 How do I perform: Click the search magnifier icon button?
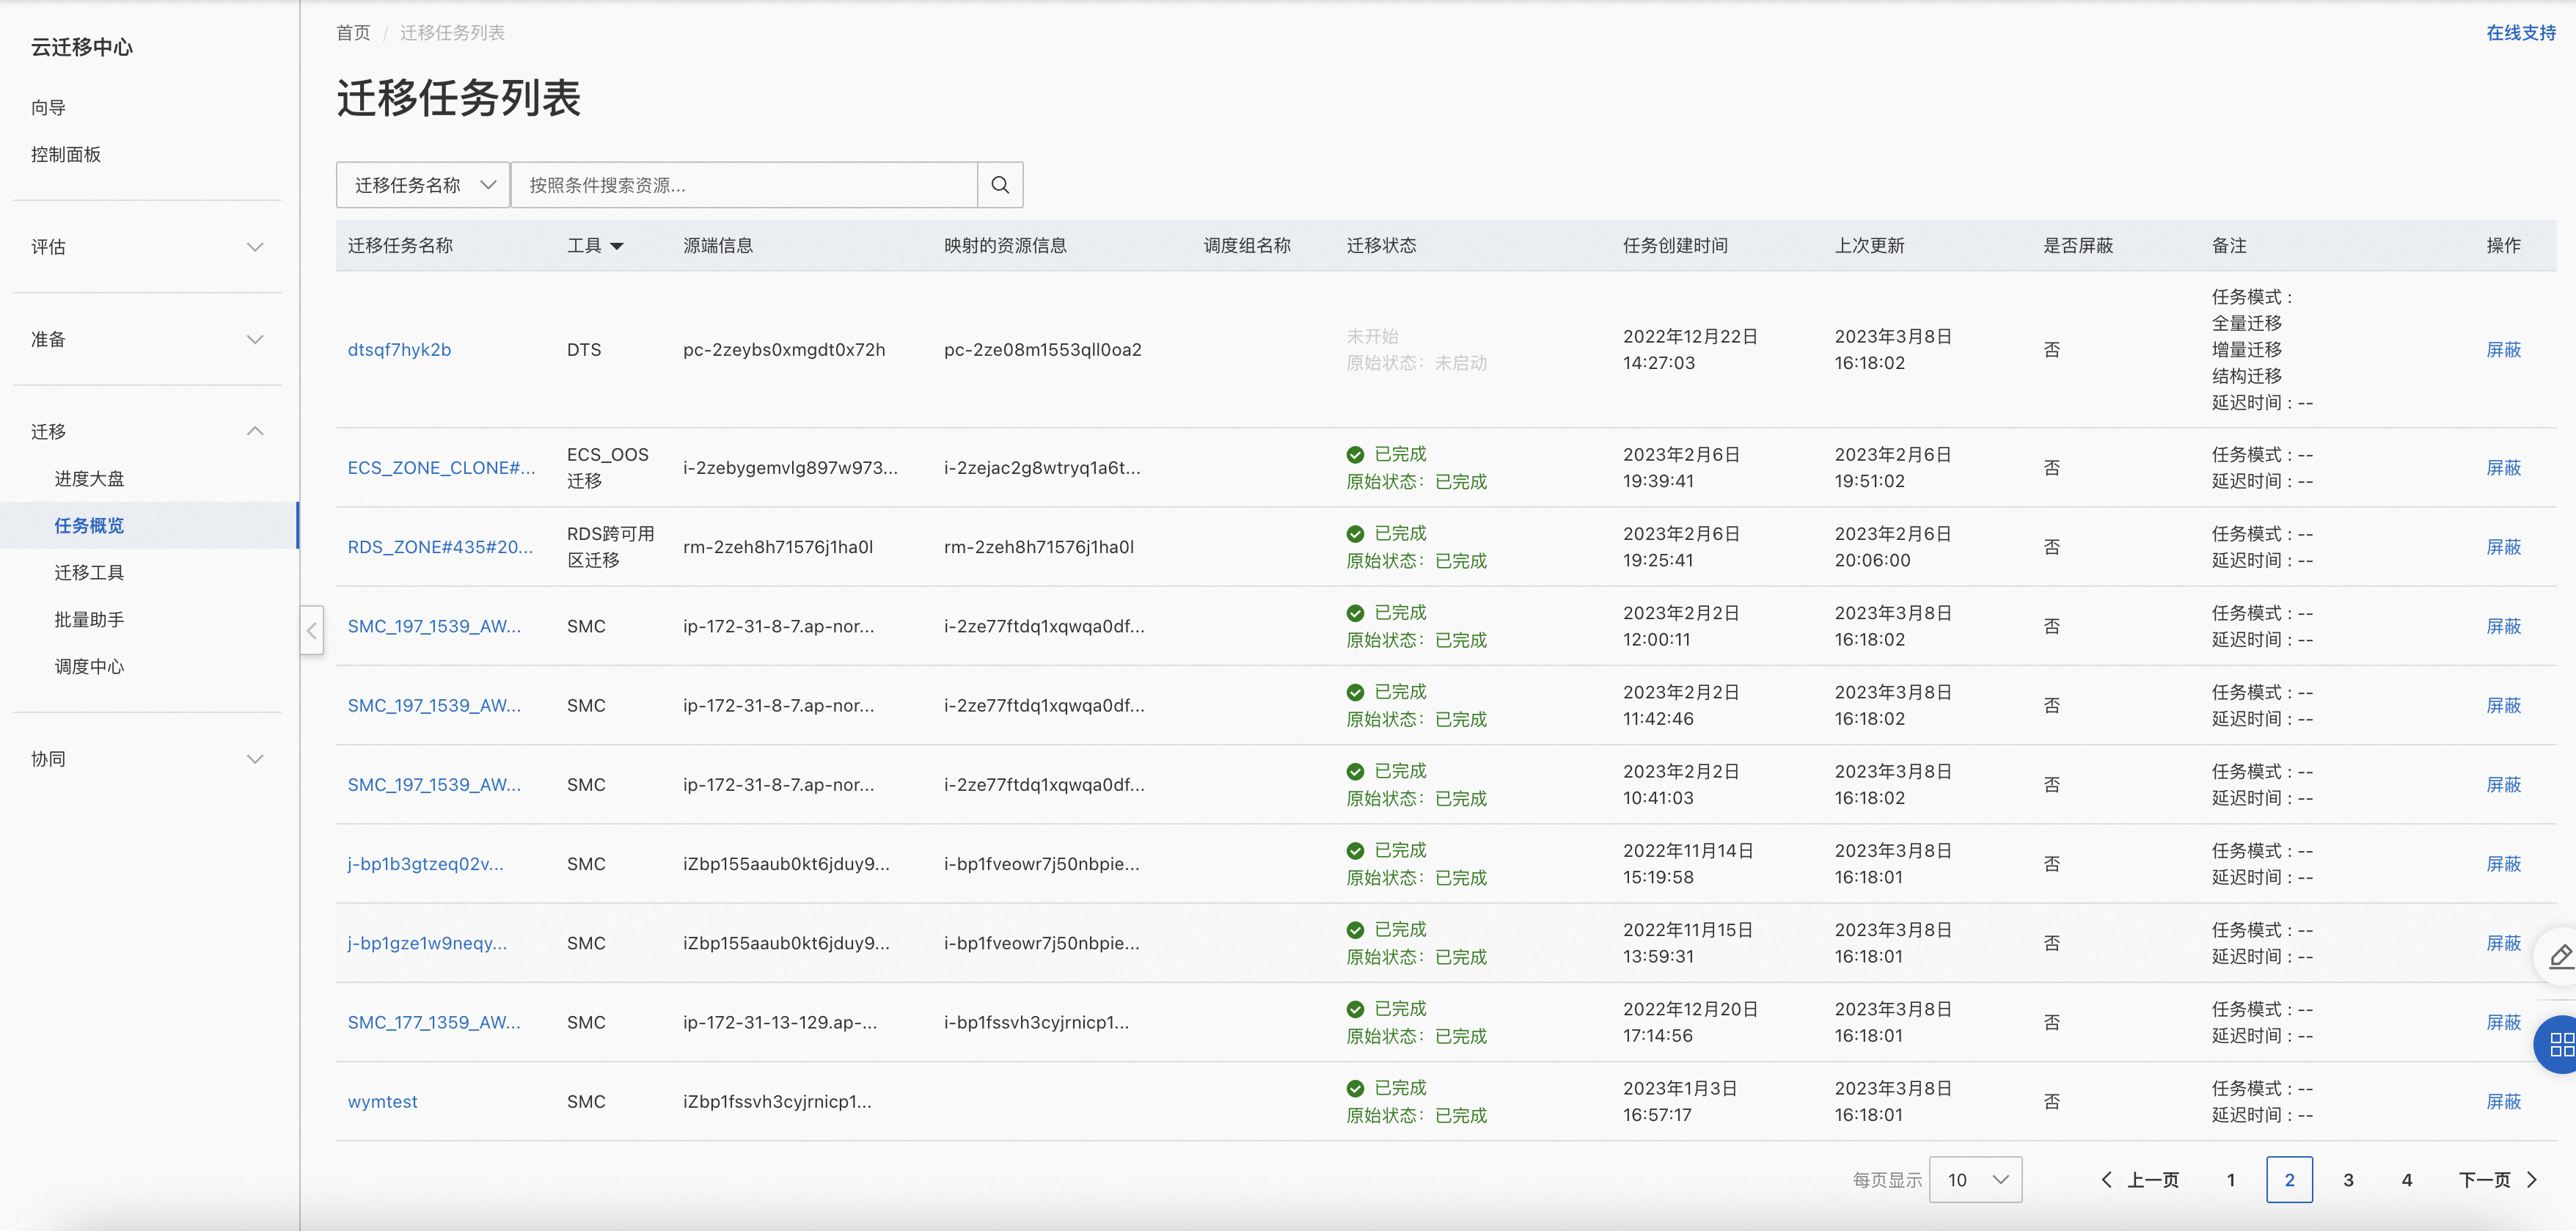tap(999, 185)
